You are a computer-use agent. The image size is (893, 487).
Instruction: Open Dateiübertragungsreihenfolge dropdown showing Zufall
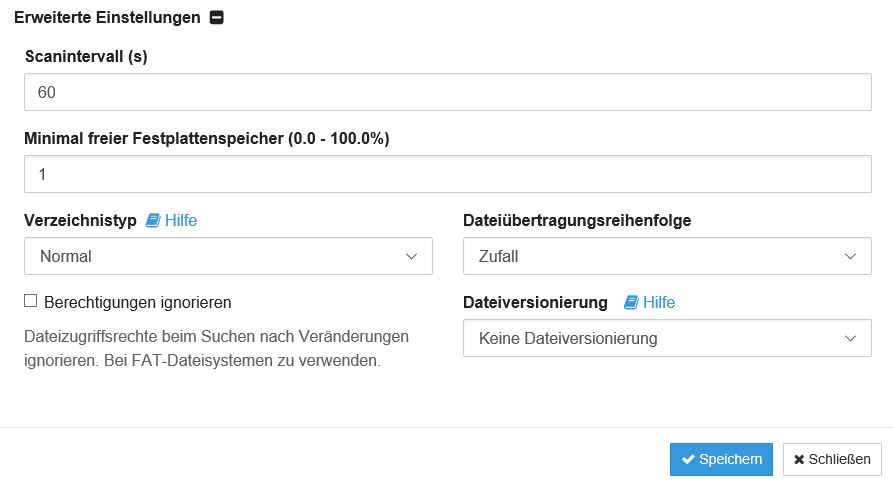(667, 256)
